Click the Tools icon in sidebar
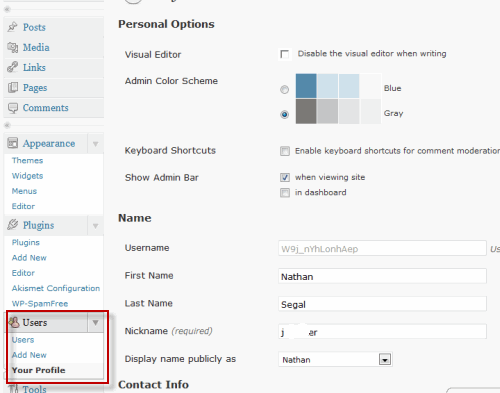Screen dimensions: 500x393 point(13,389)
